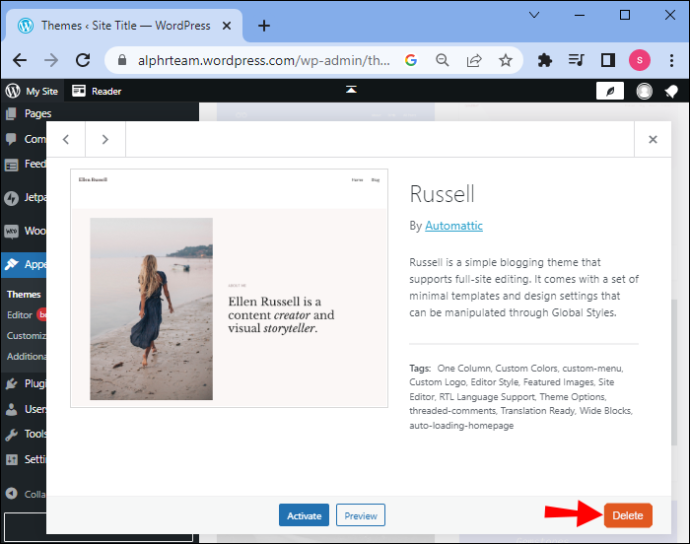The height and width of the screenshot is (544, 690).
Task: Follow the Automattic author link
Action: (454, 226)
